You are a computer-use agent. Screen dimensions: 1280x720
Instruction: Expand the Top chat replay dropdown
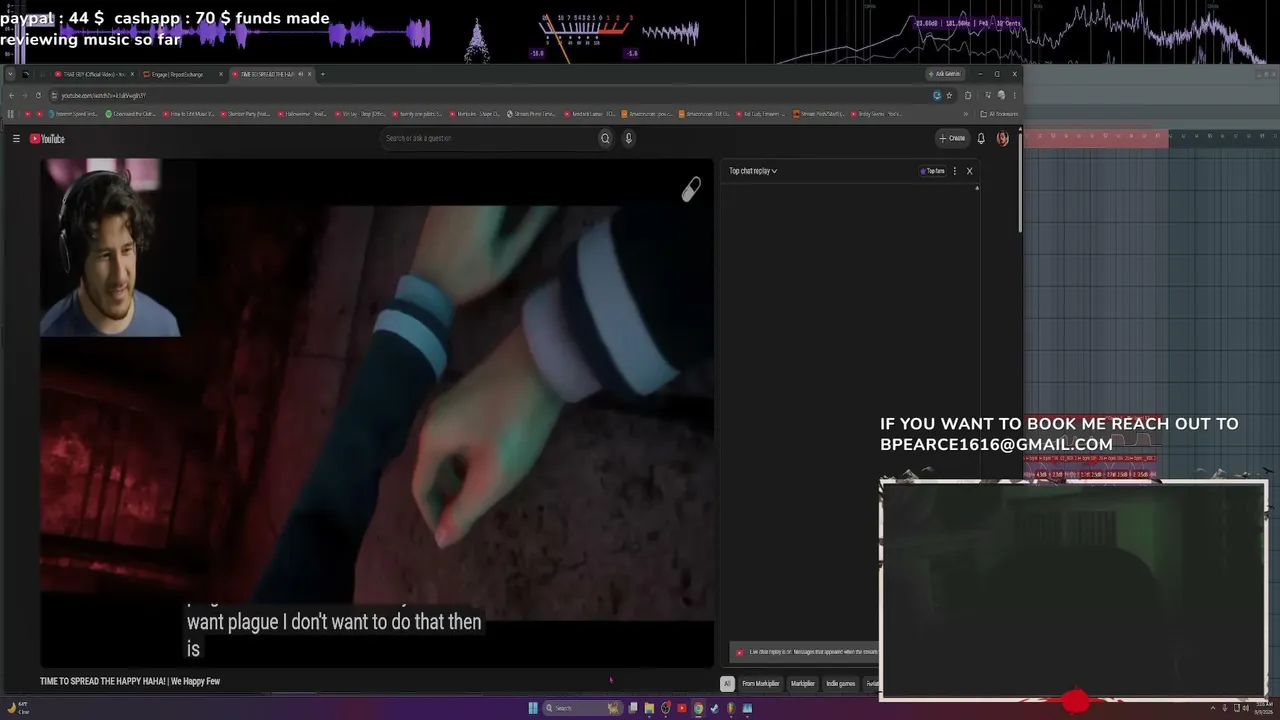pyautogui.click(x=753, y=171)
